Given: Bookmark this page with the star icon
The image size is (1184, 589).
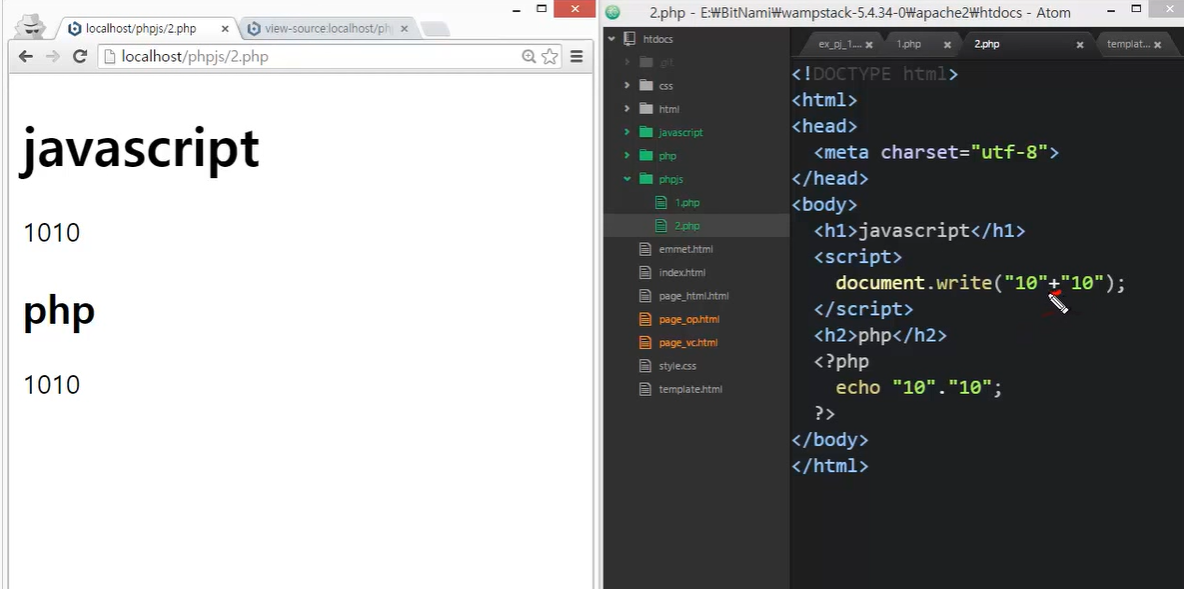Looking at the screenshot, I should (x=550, y=57).
